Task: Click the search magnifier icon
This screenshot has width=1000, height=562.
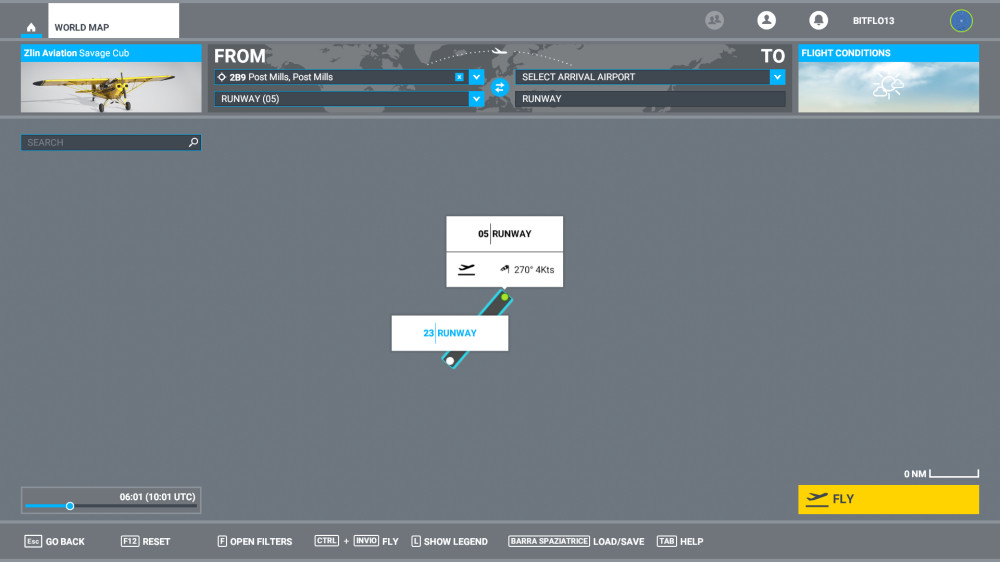Action: coord(194,143)
